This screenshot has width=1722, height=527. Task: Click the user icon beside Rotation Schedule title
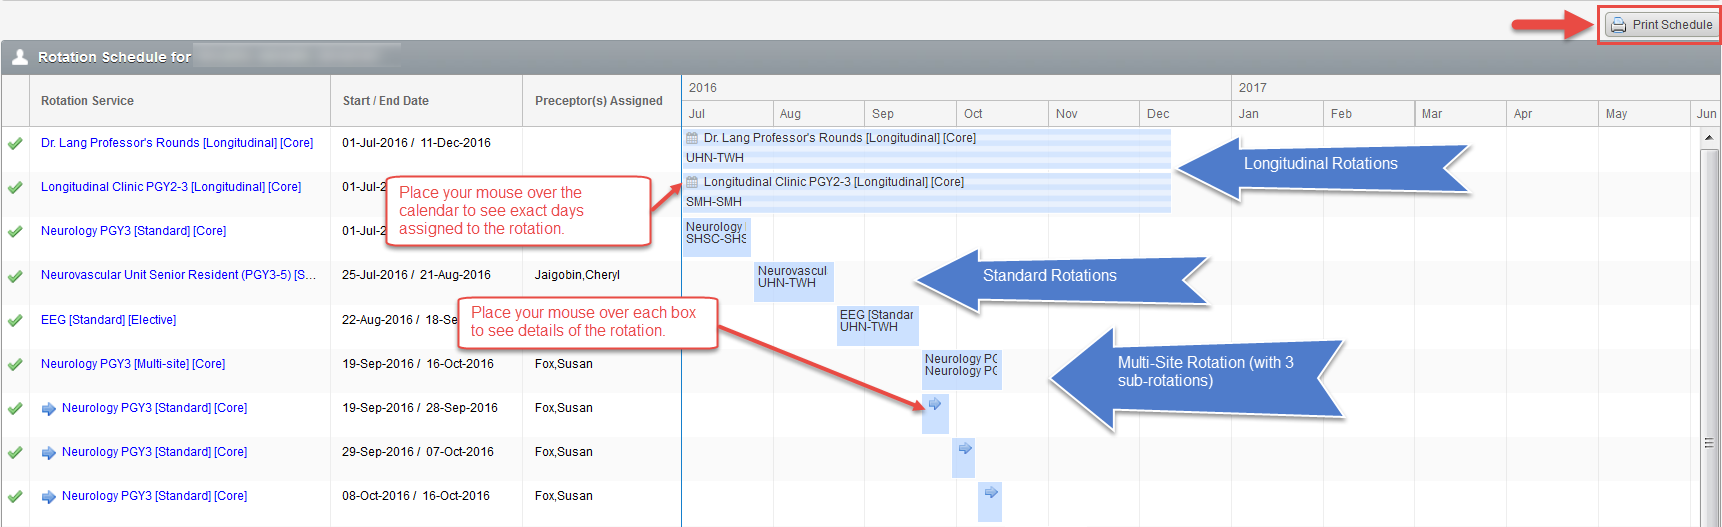click(20, 57)
